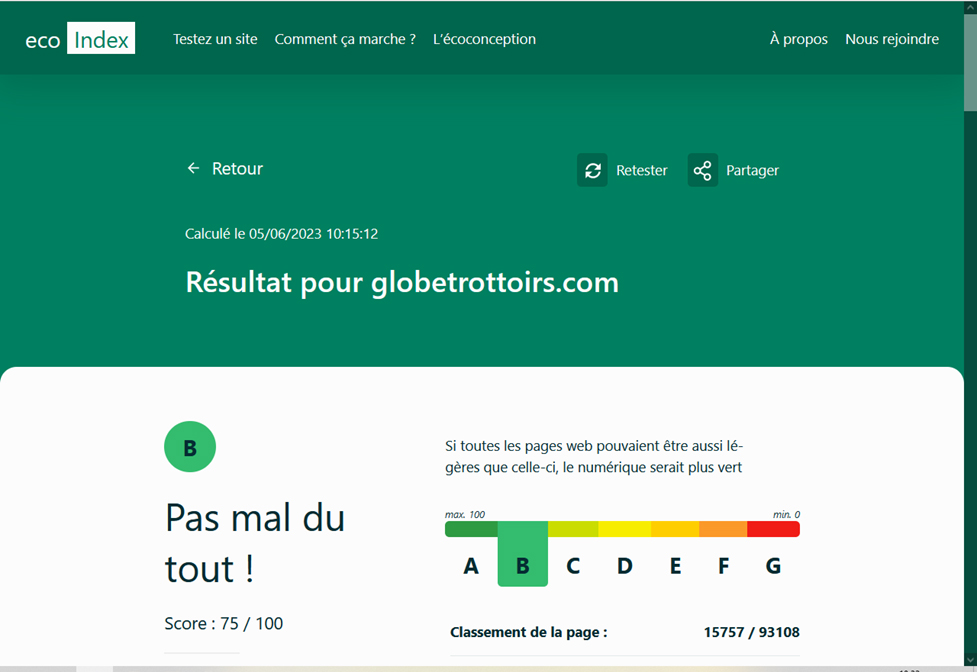
Task: Click the Calculé le 05/06/2023 timestamp
Action: point(282,234)
